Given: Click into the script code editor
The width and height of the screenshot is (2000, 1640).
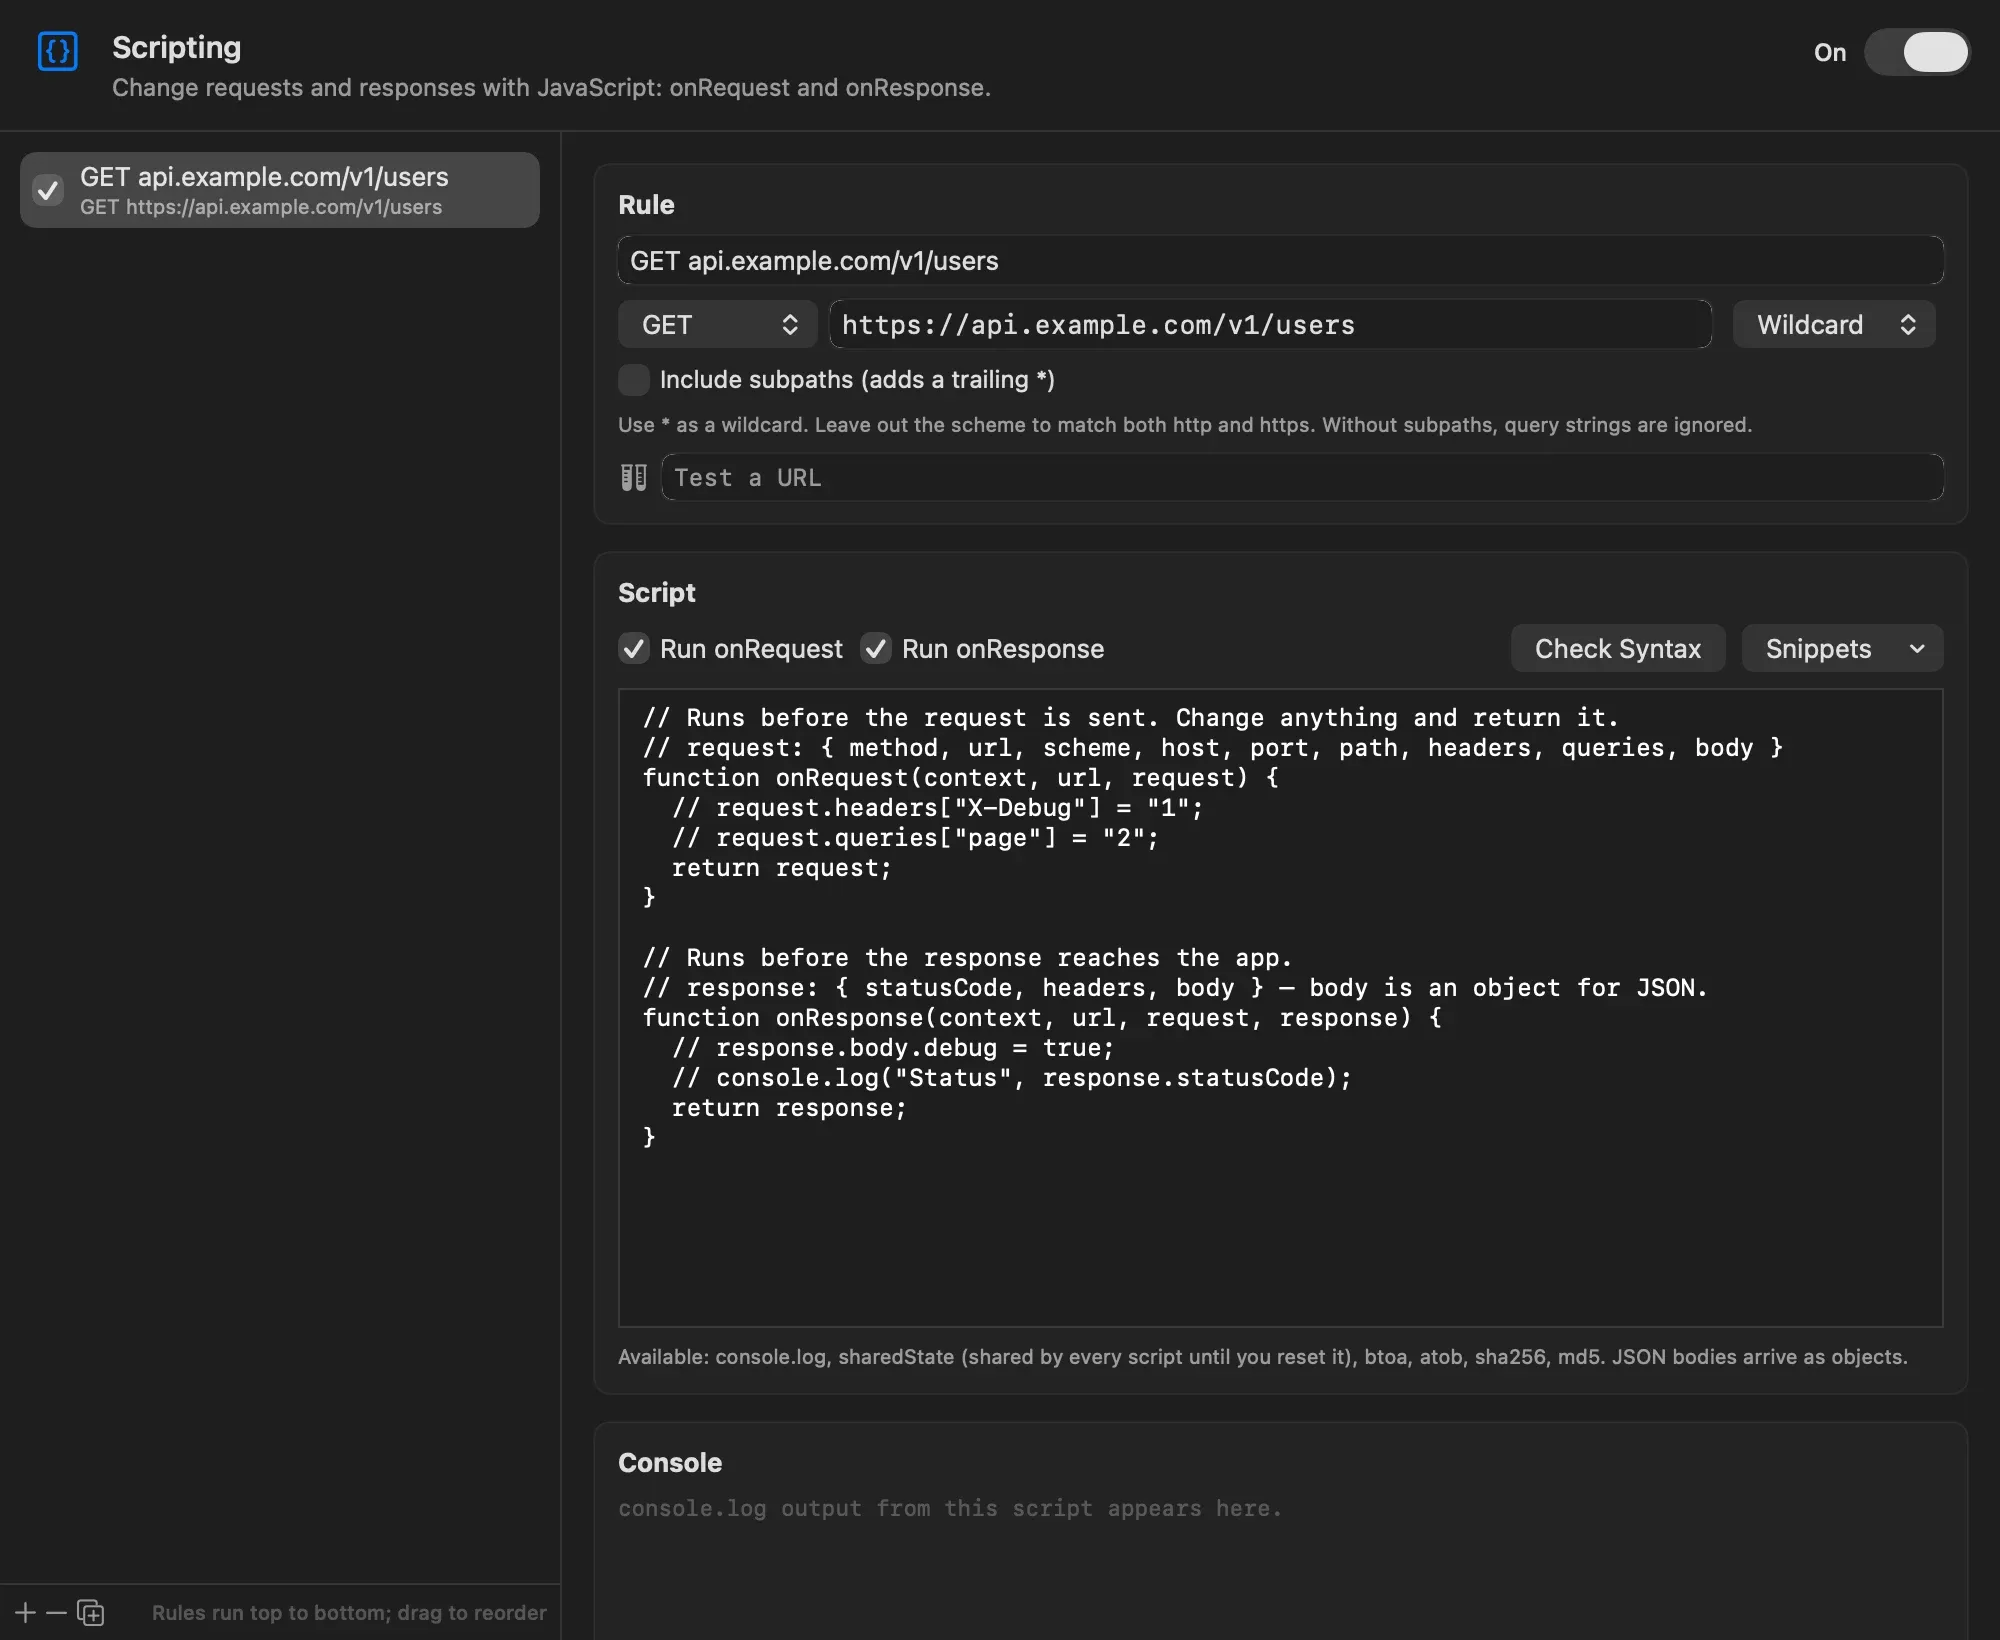Looking at the screenshot, I should (x=1280, y=1008).
